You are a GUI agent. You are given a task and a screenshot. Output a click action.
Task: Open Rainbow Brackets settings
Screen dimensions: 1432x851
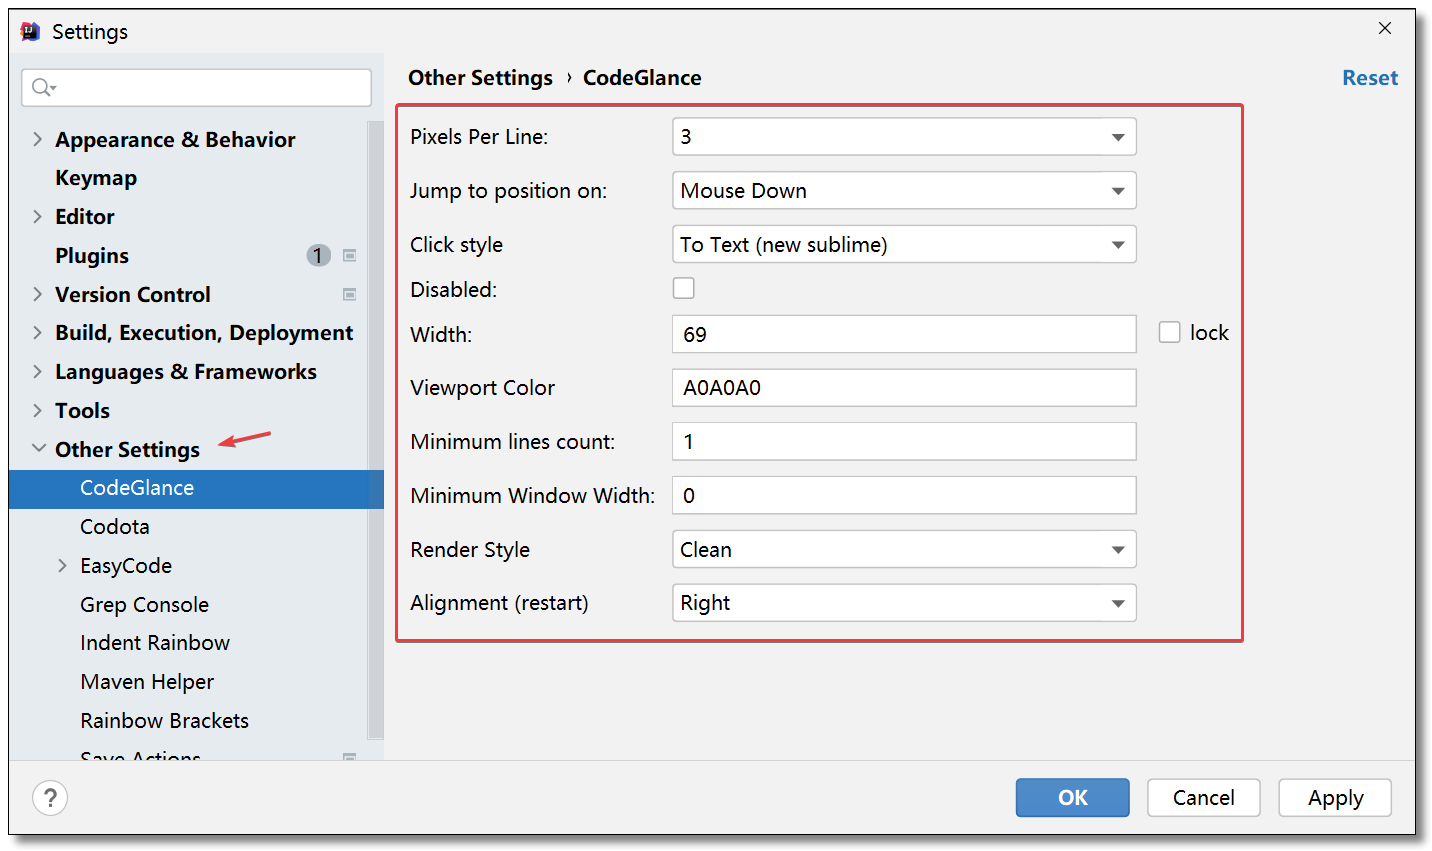click(165, 721)
